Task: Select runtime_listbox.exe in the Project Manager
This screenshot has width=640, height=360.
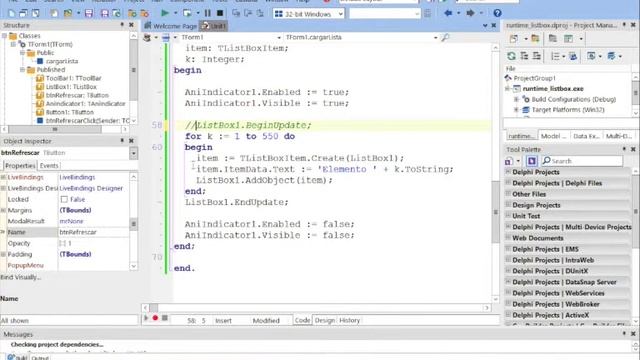Action: [553, 89]
